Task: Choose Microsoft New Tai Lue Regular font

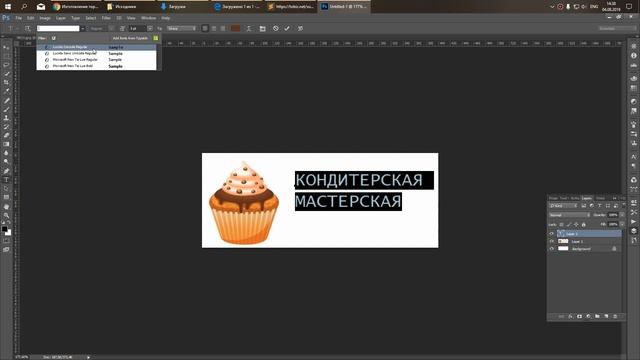Action: tap(96, 60)
